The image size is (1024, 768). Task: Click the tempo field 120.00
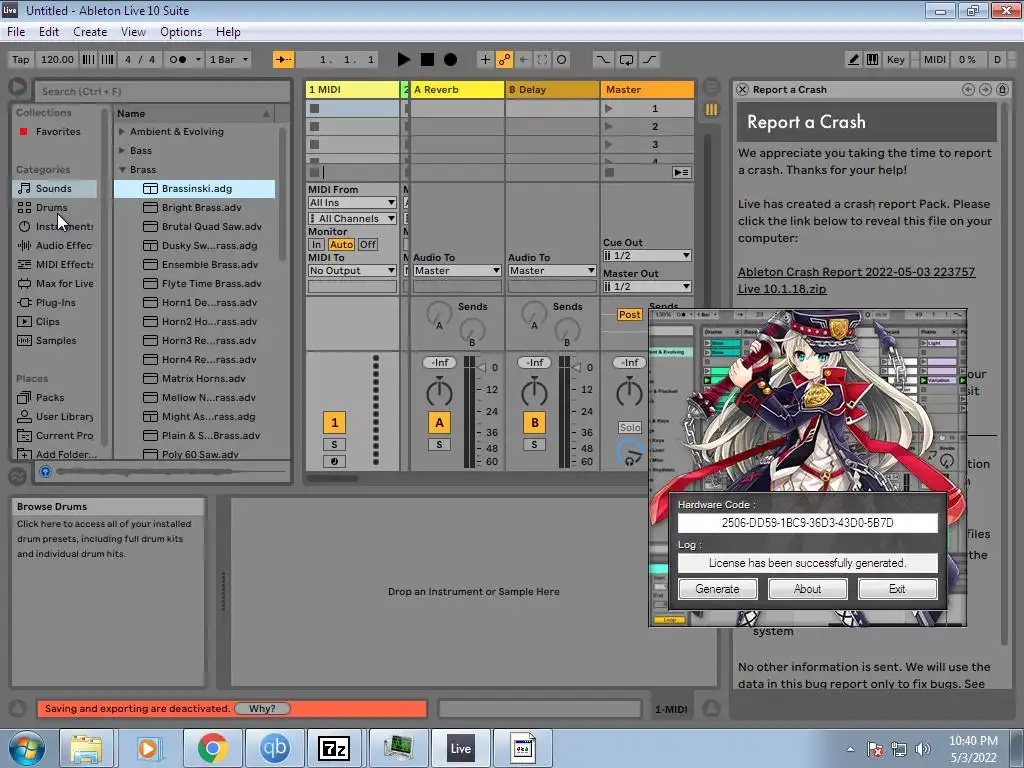click(x=57, y=59)
